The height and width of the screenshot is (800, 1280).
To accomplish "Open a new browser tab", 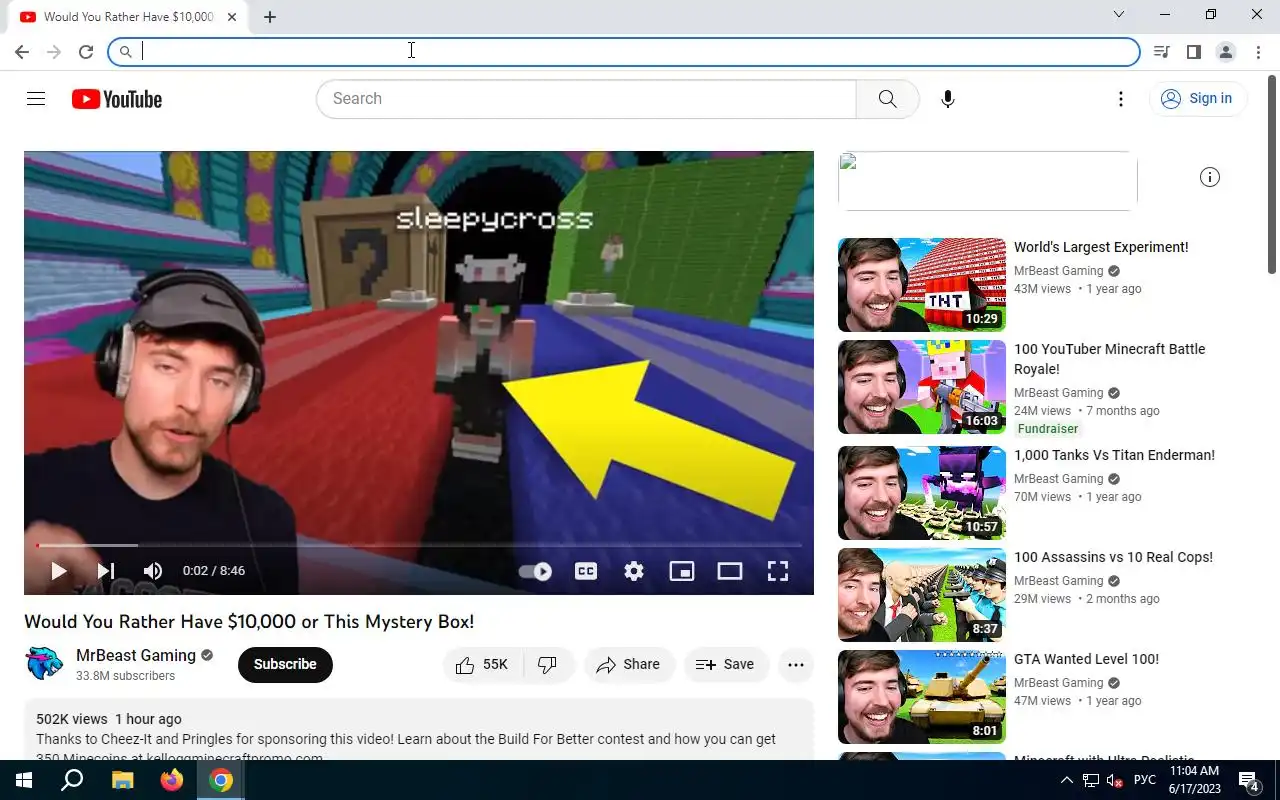I will pos(270,16).
